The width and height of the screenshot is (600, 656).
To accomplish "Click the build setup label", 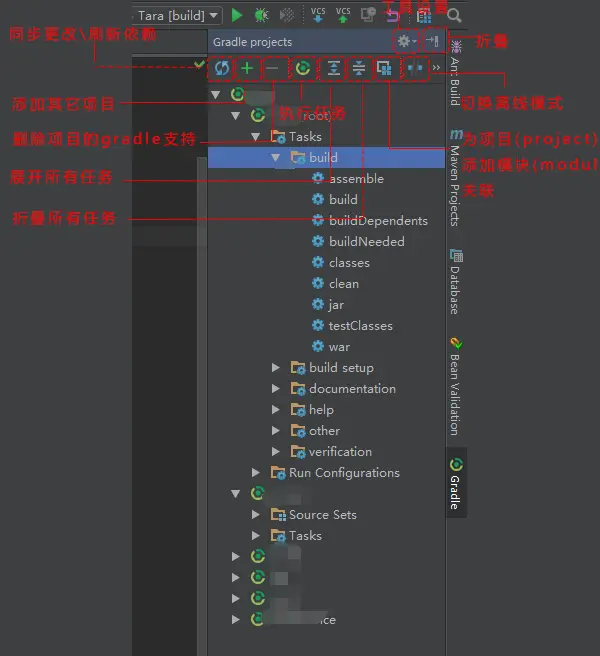I will tap(341, 368).
